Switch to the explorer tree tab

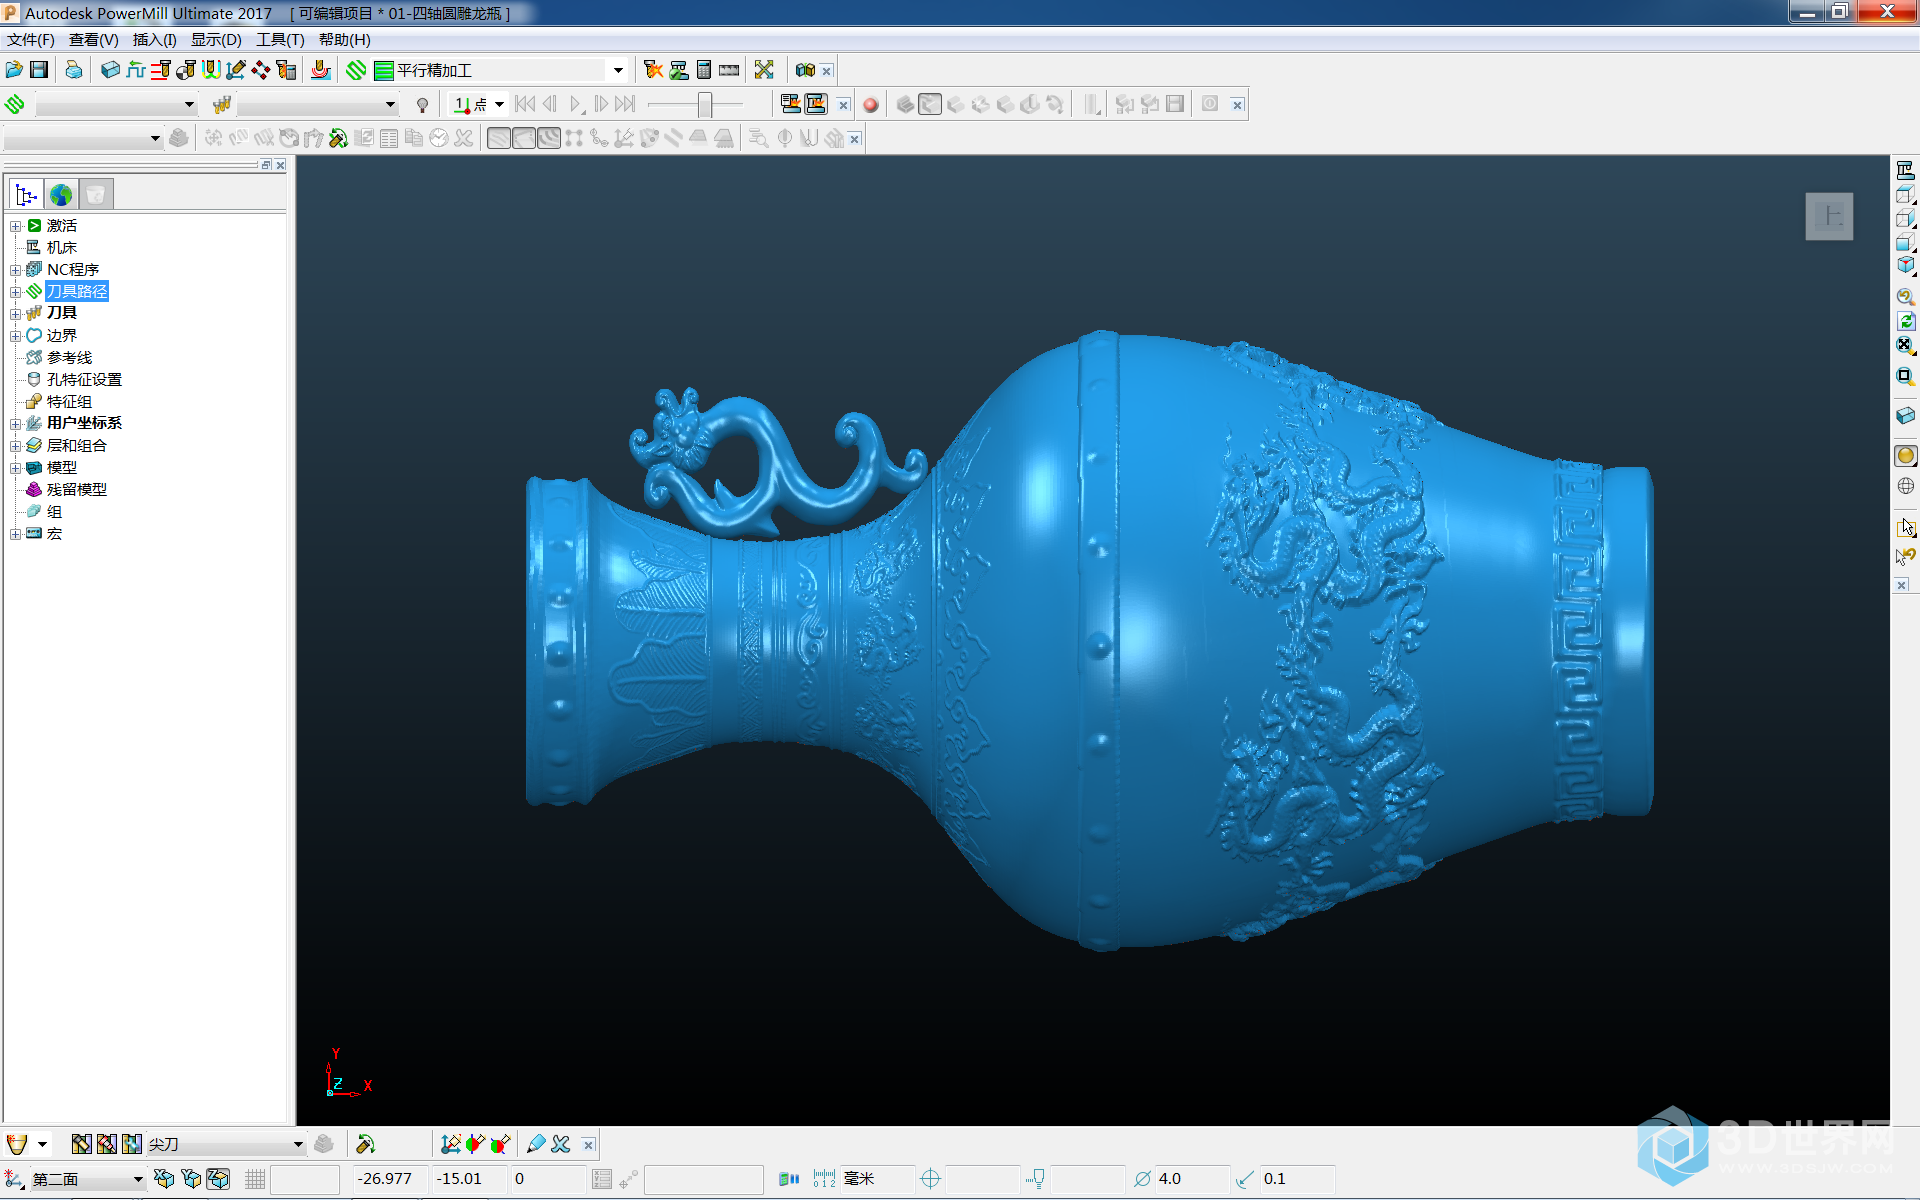pos(26,195)
